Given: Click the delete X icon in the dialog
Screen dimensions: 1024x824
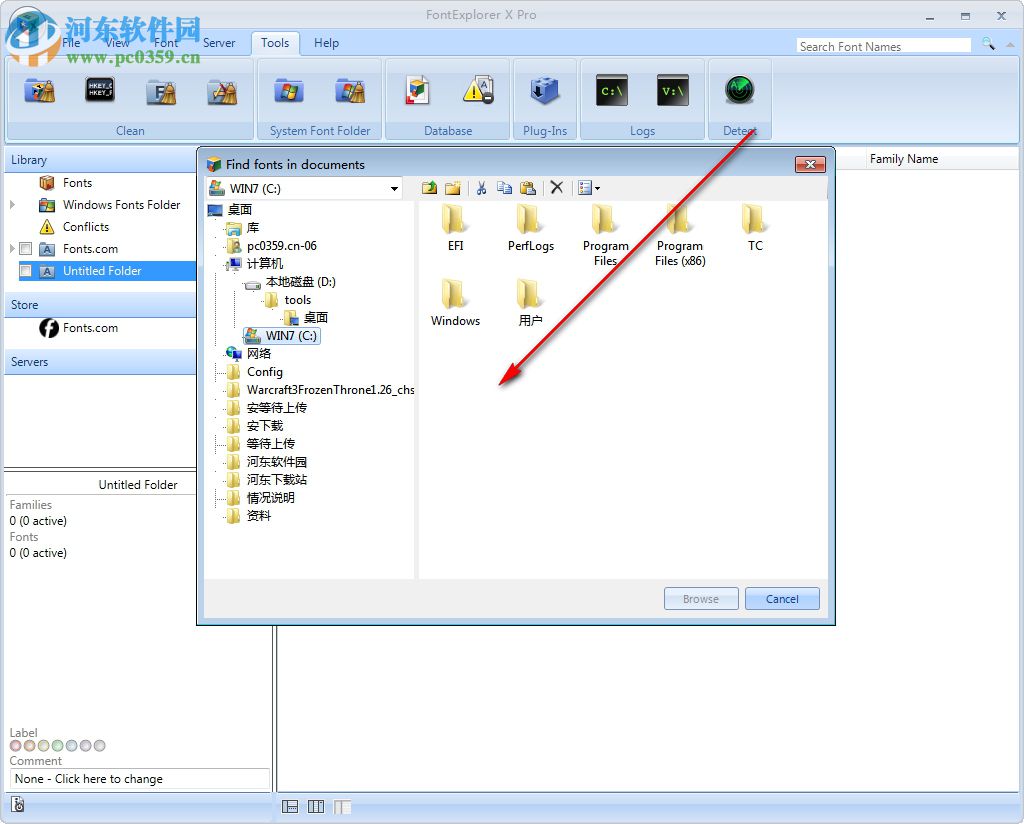Looking at the screenshot, I should point(557,187).
